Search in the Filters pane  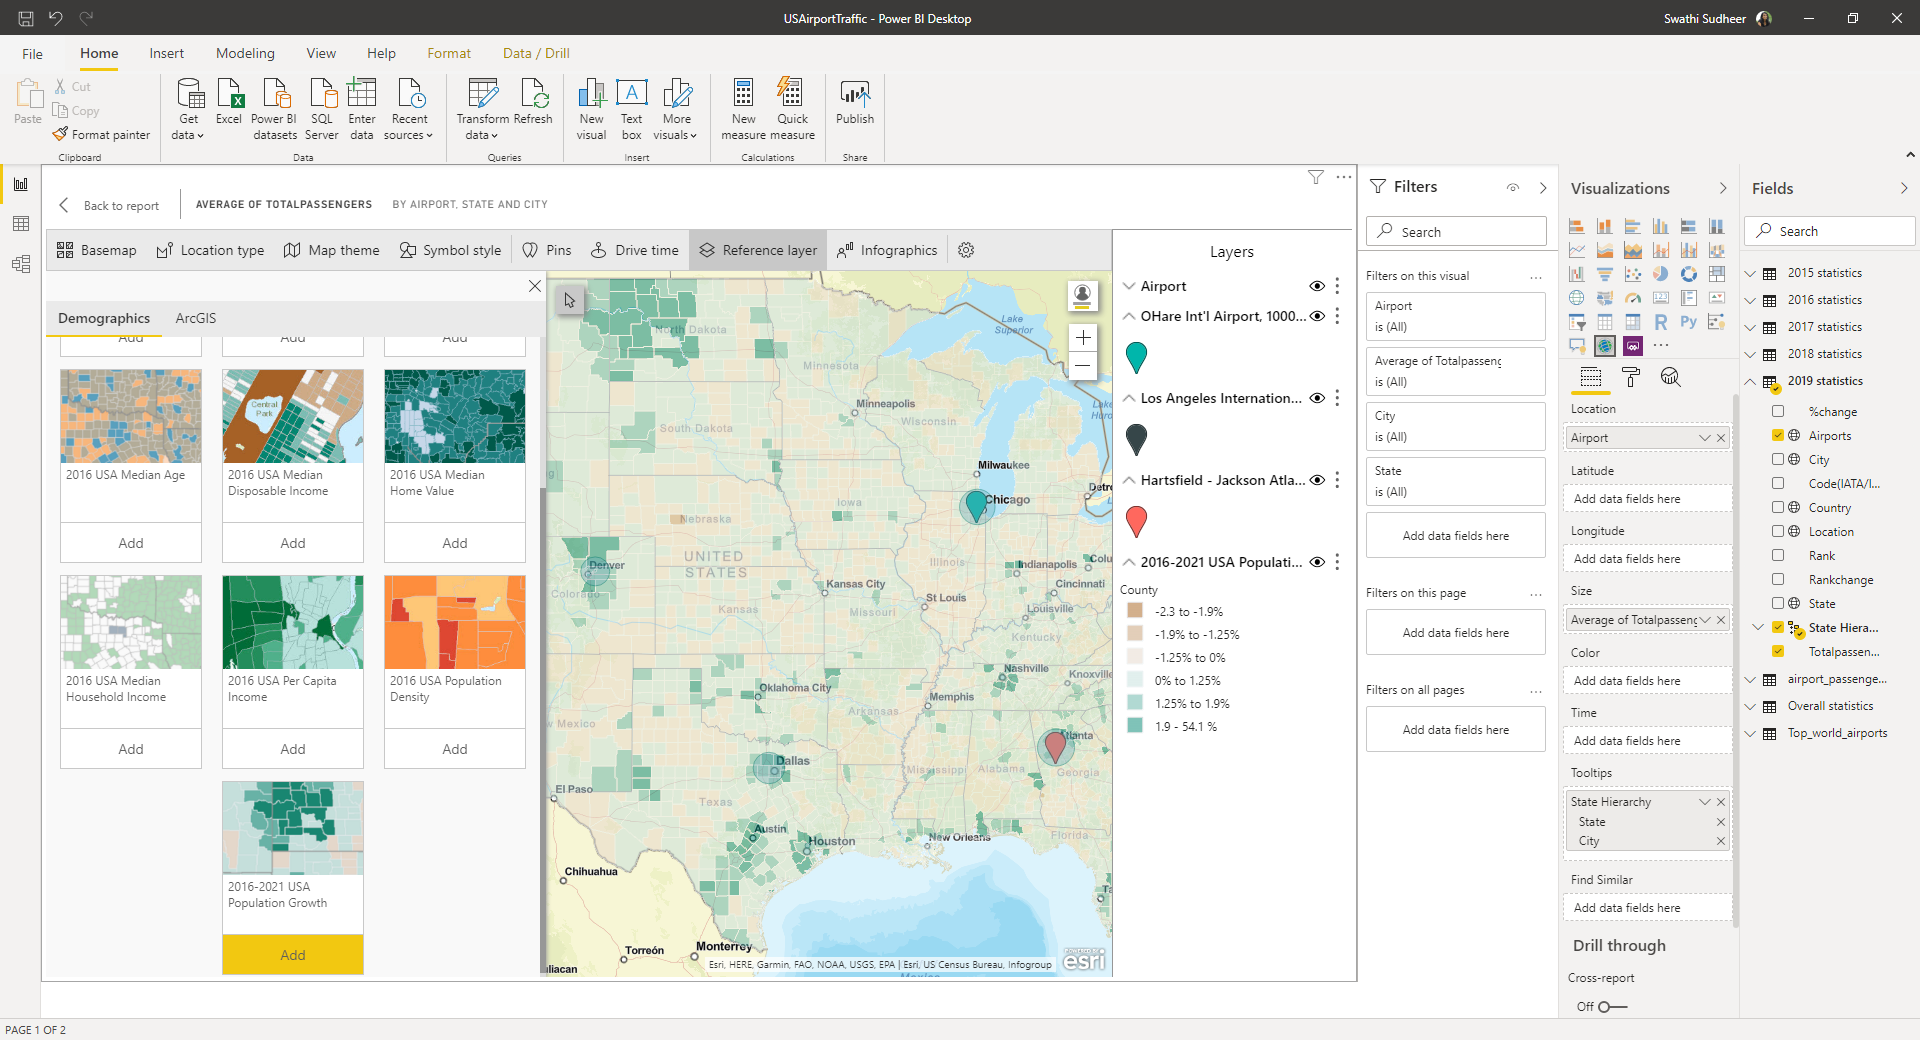tap(1456, 231)
